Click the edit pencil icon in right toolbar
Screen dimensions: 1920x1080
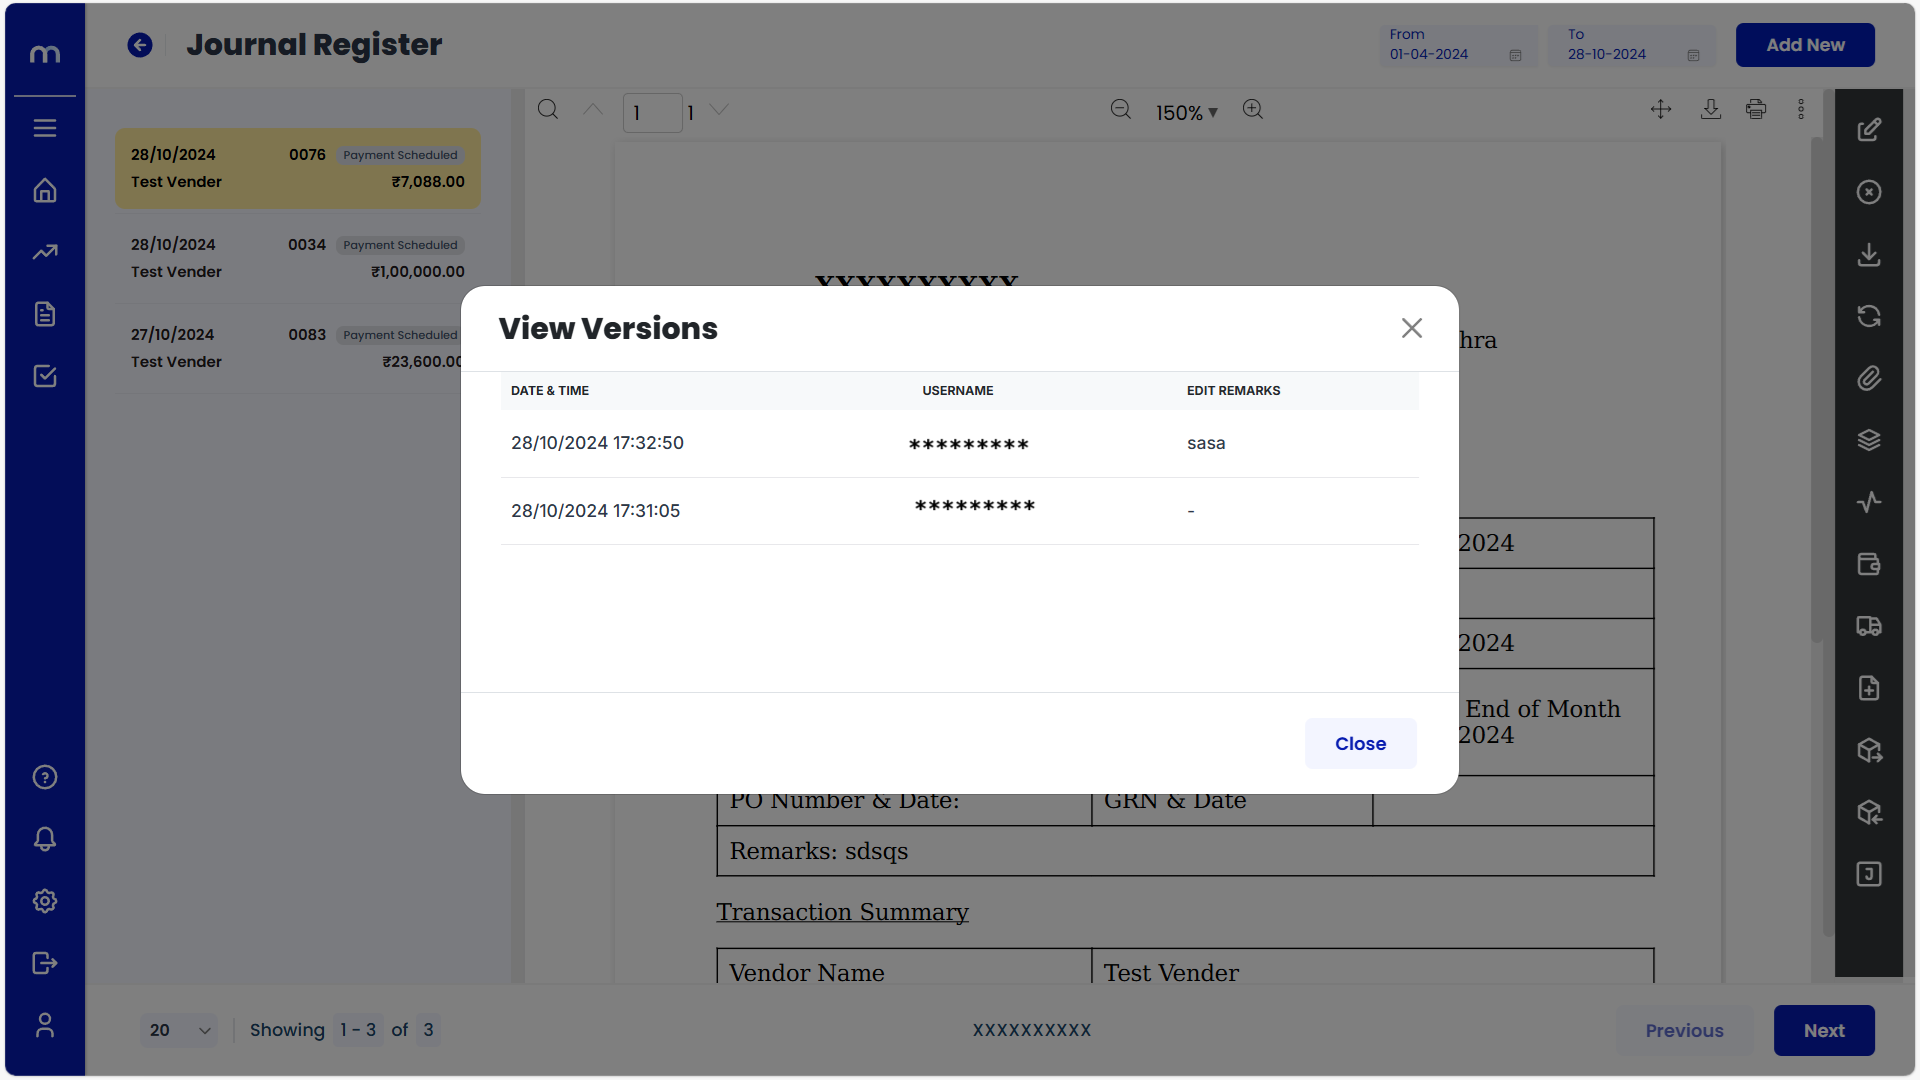point(1868,130)
